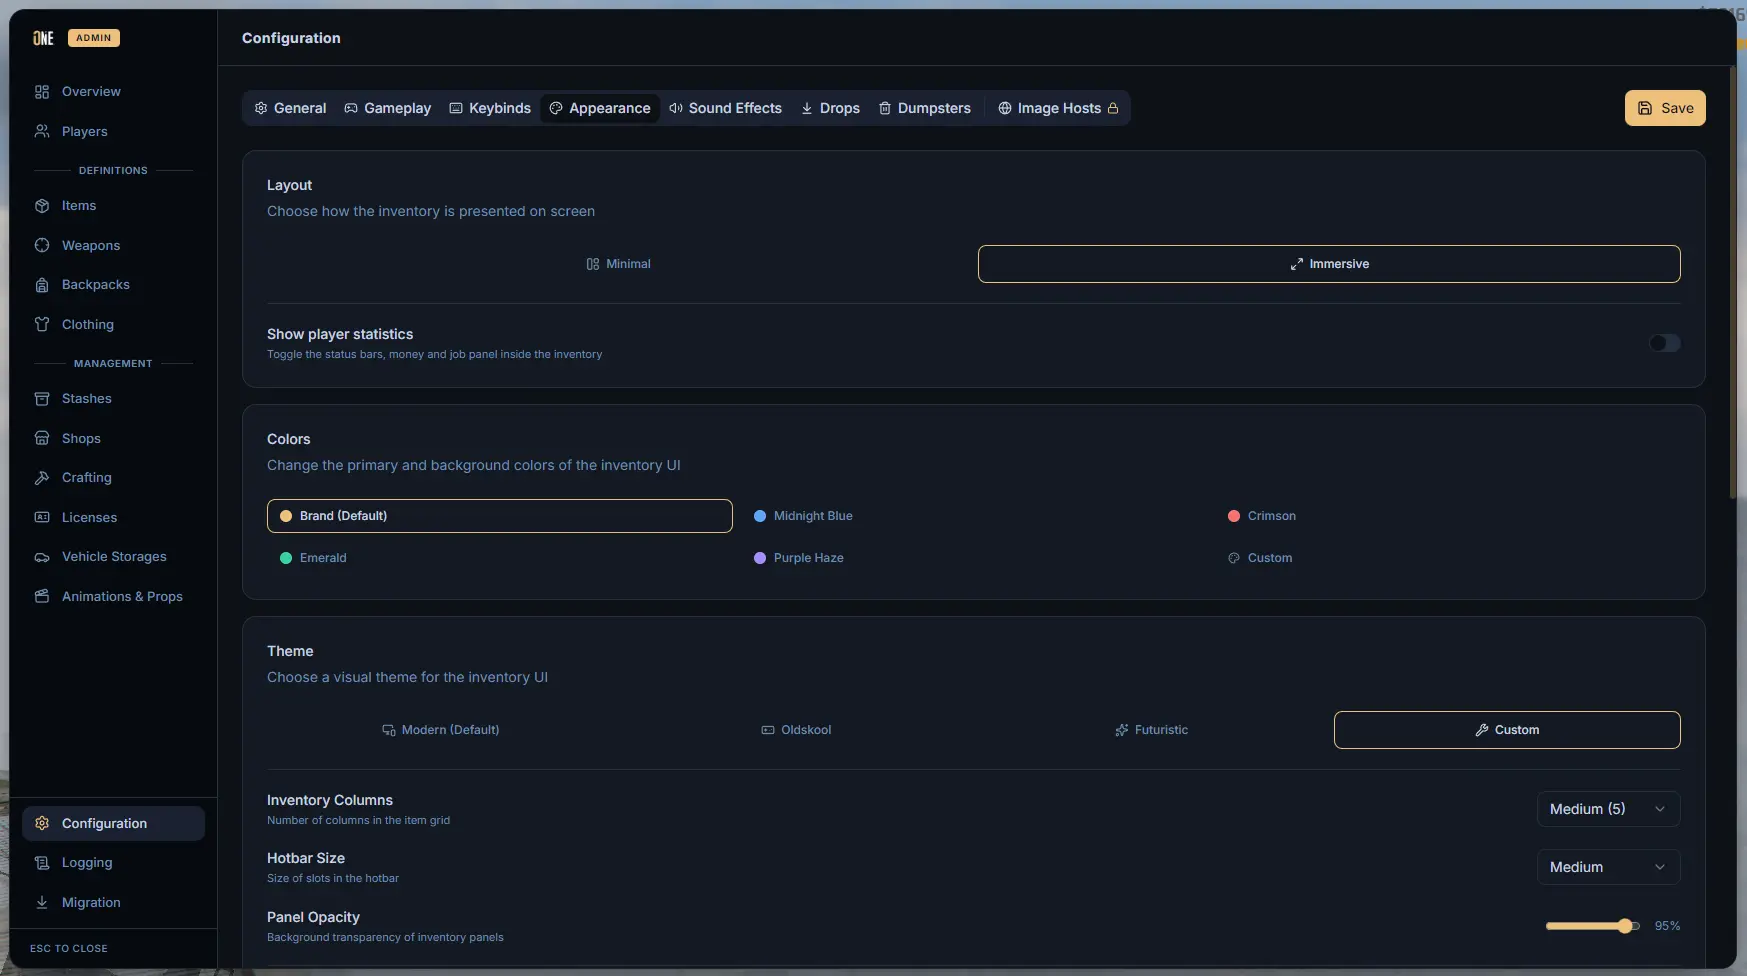Select the Futuristic theme
This screenshot has height=976, width=1747.
click(1152, 730)
